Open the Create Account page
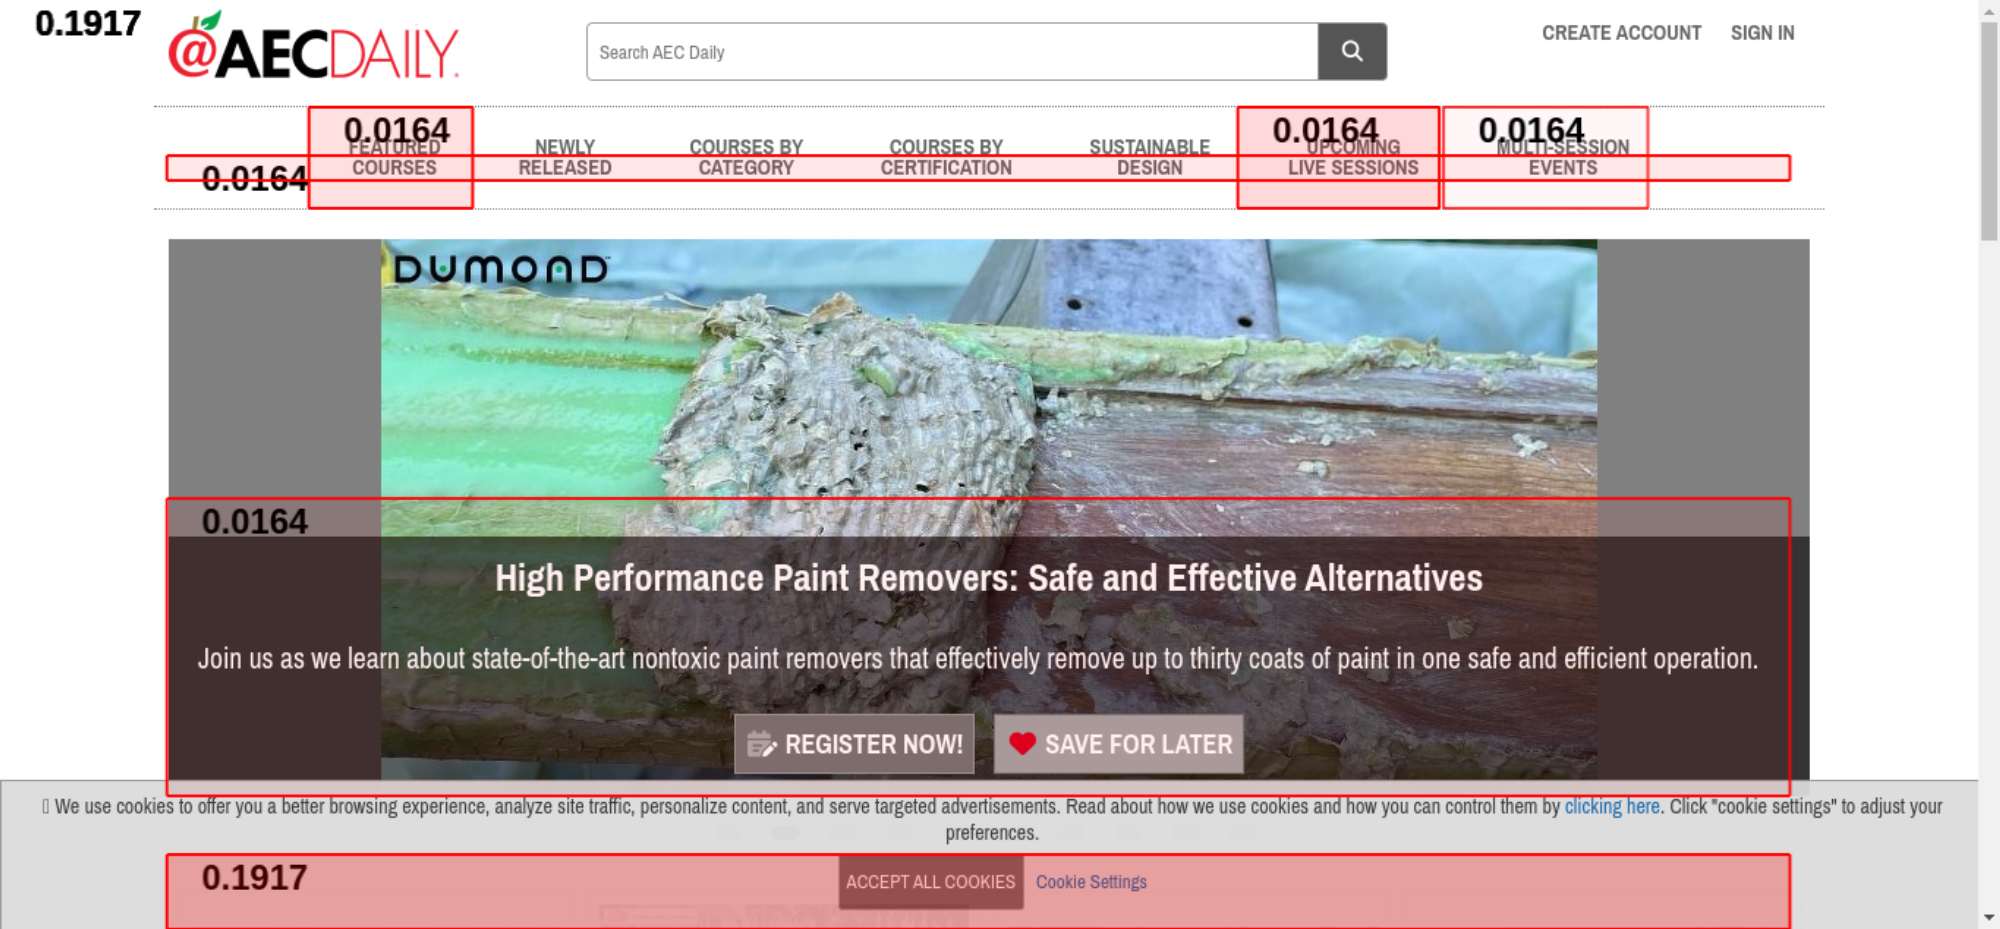Image resolution: width=2000 pixels, height=929 pixels. (1621, 33)
